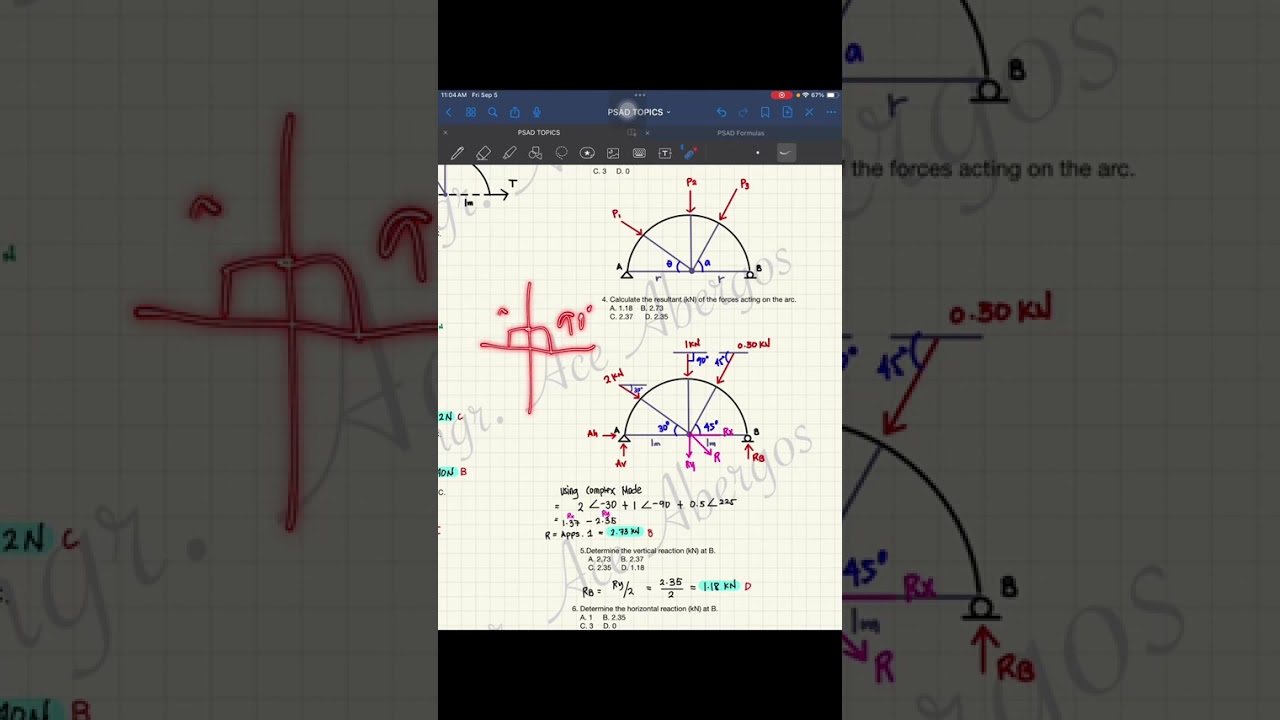Screen dimensions: 1280x720
Task: Select the Pen tool
Action: pyautogui.click(x=457, y=153)
